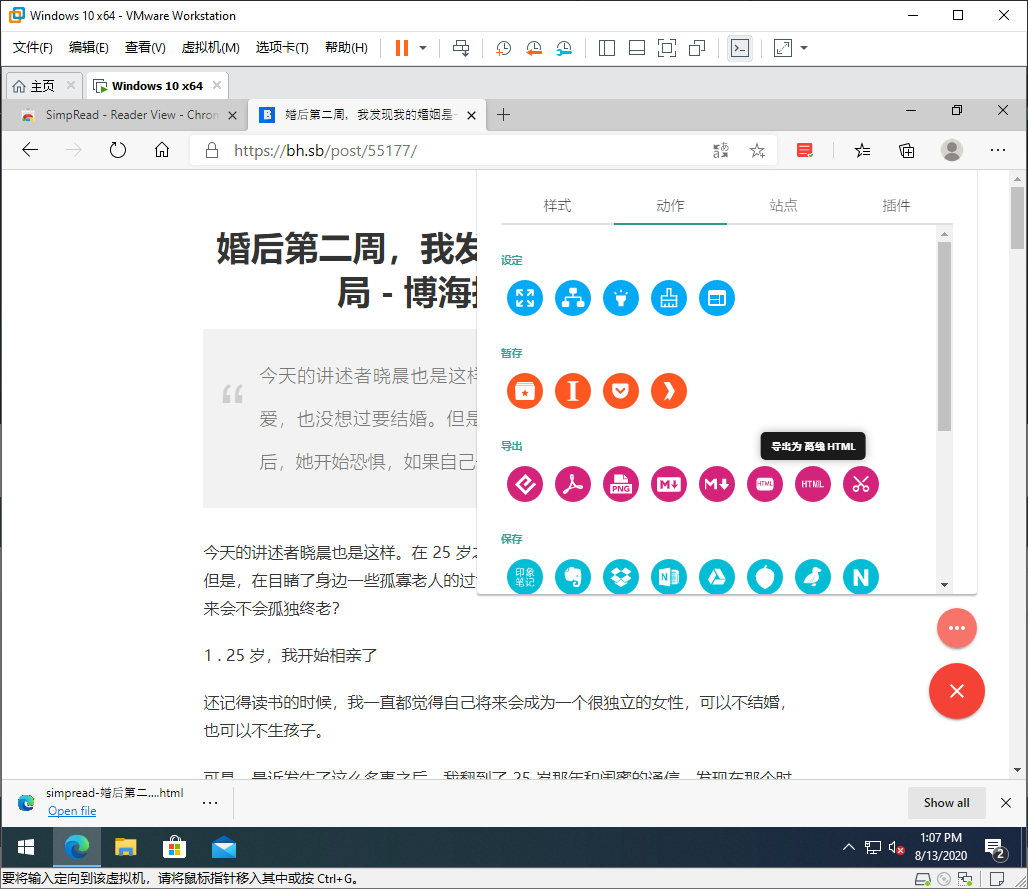Export the article as PDF
1028x889 pixels.
pyautogui.click(x=572, y=484)
